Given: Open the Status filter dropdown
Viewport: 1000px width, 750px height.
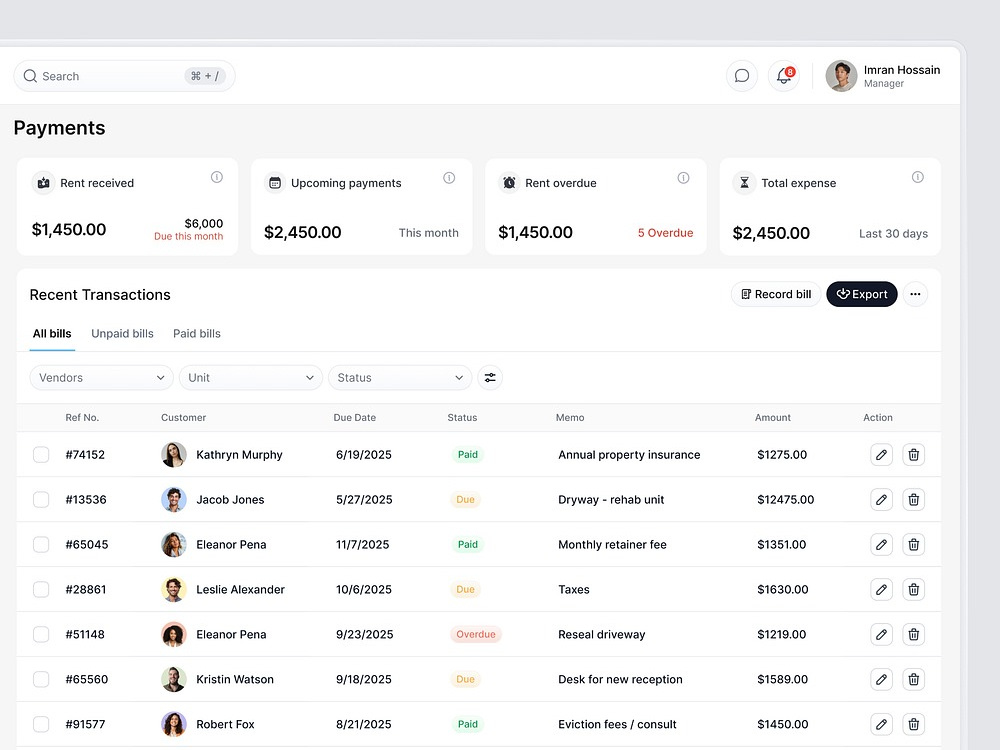Looking at the screenshot, I should pyautogui.click(x=400, y=378).
